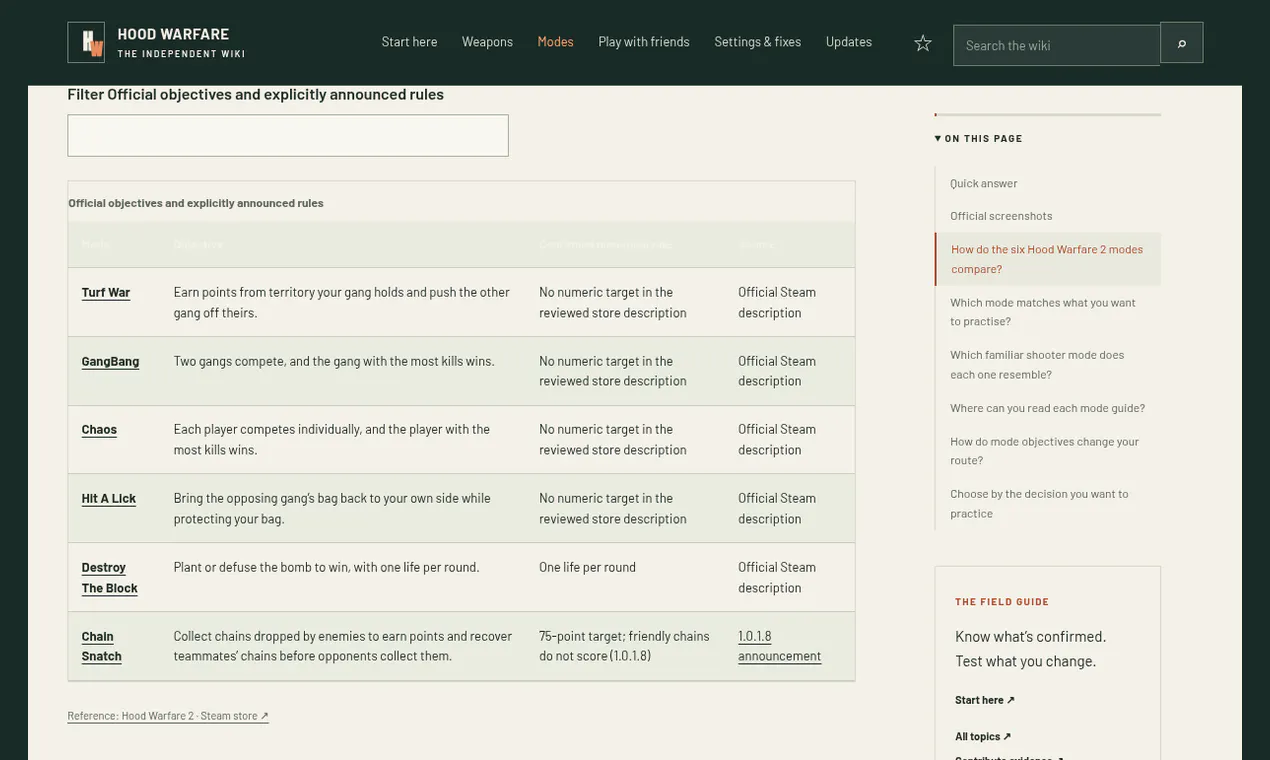The height and width of the screenshot is (760, 1270).
Task: Click the Hood Warfare wiki logo icon
Action: (86, 42)
